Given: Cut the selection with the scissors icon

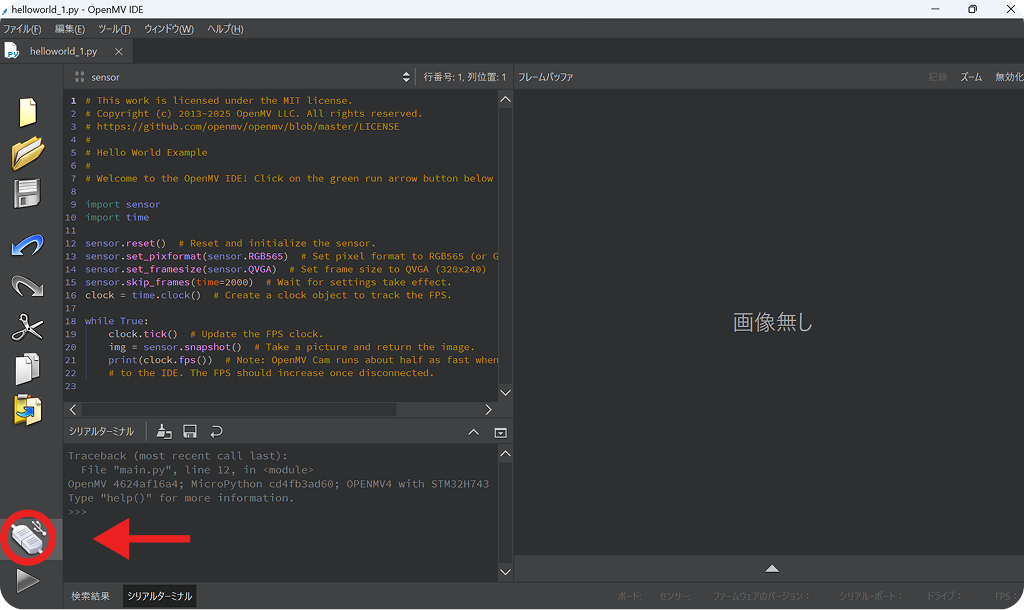Looking at the screenshot, I should click(x=27, y=327).
